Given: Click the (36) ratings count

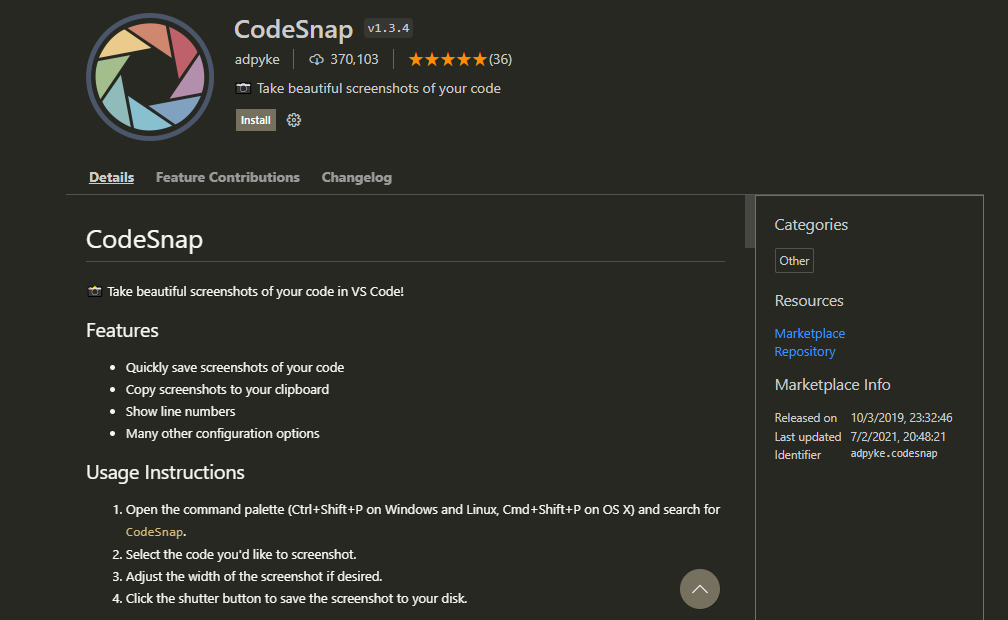Looking at the screenshot, I should coord(499,59).
